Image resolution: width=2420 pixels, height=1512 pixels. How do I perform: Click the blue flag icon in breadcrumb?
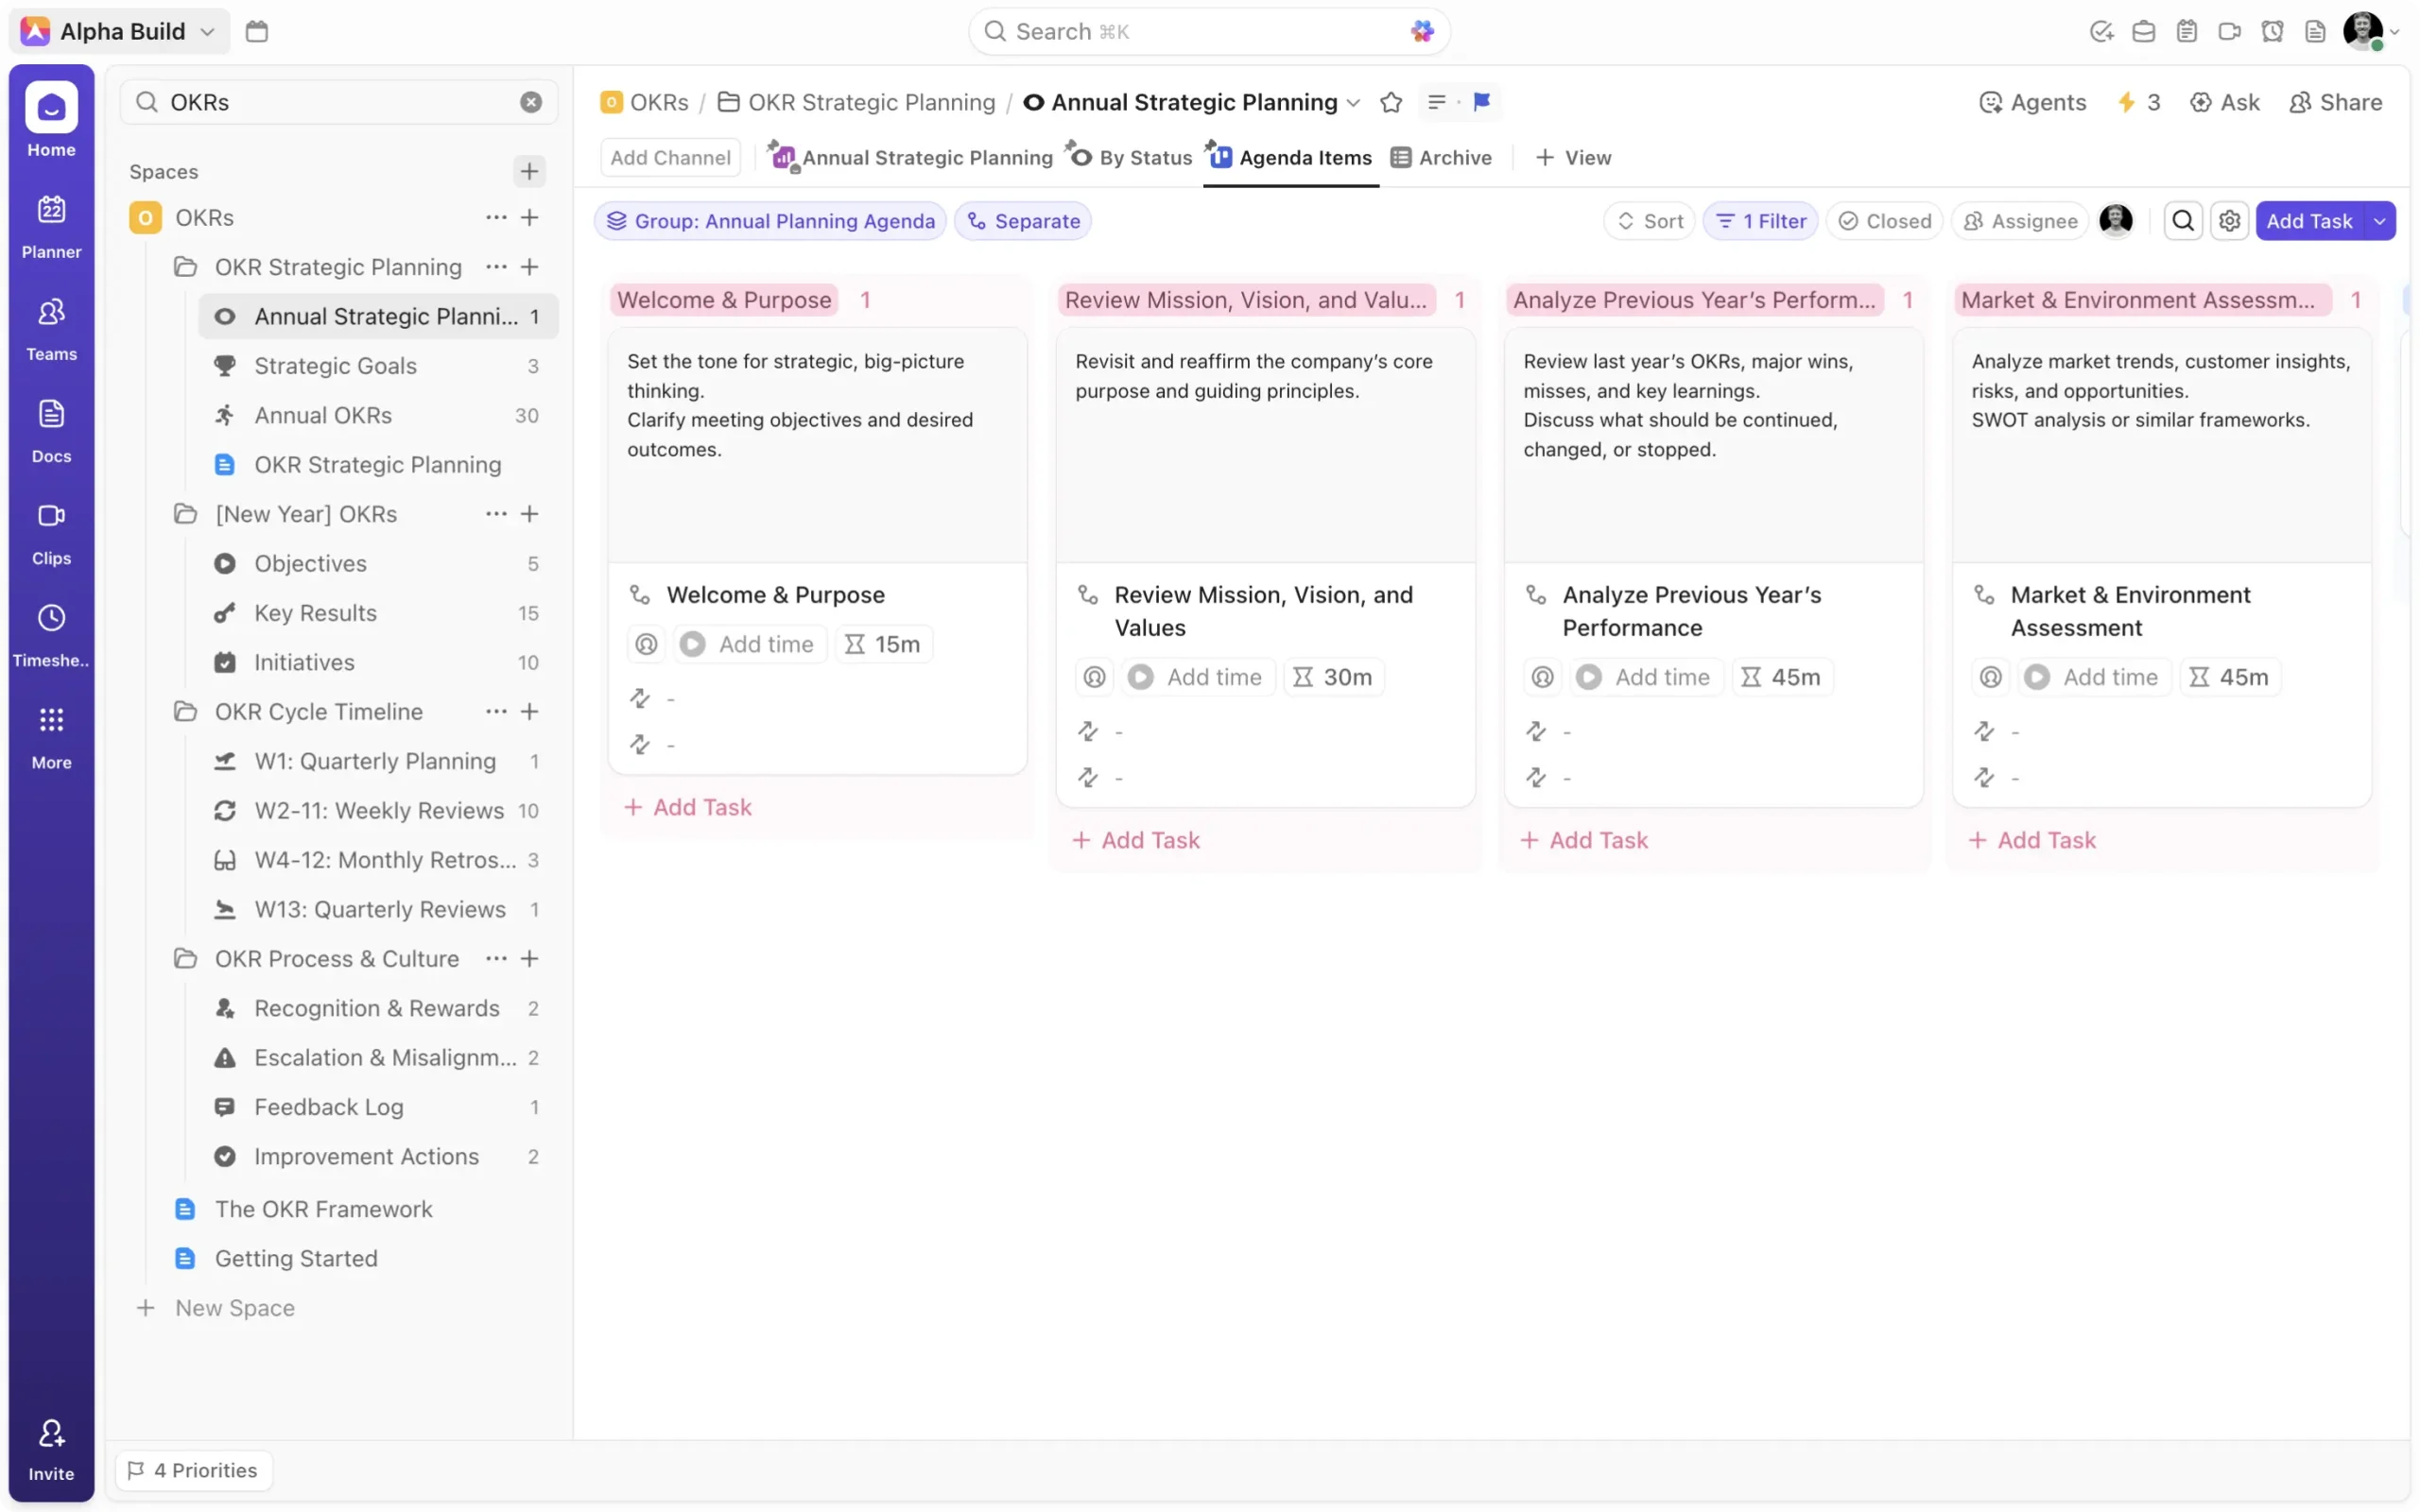click(1481, 102)
